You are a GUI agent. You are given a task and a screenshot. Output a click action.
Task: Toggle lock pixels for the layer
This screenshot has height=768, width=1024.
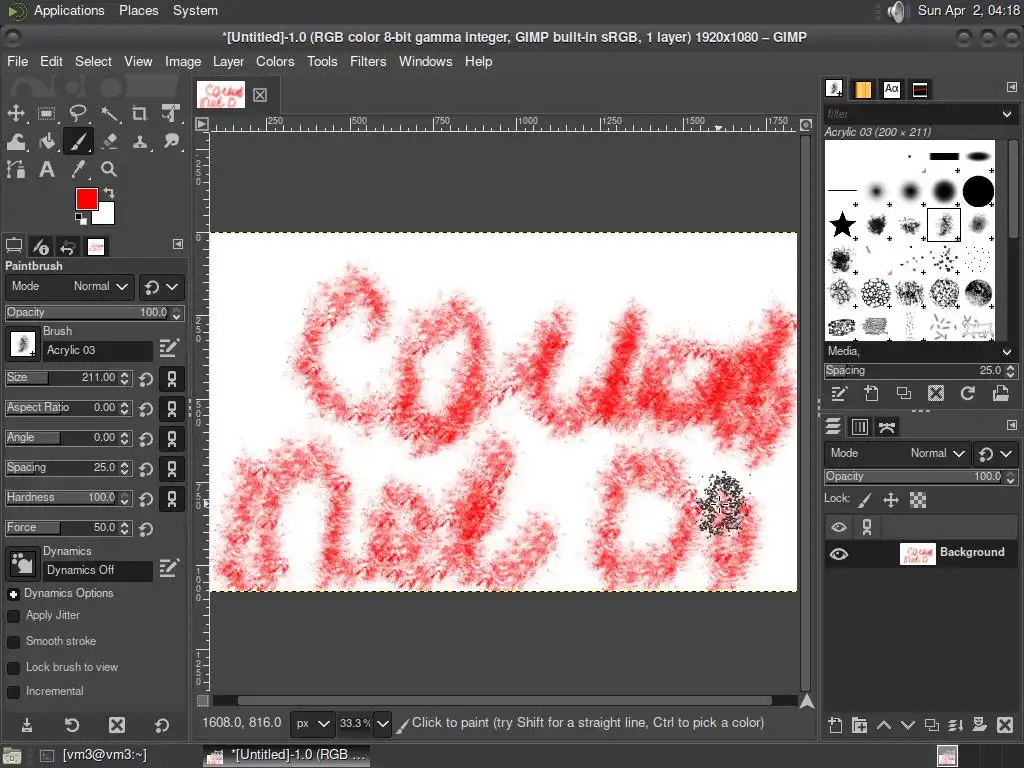tap(865, 500)
